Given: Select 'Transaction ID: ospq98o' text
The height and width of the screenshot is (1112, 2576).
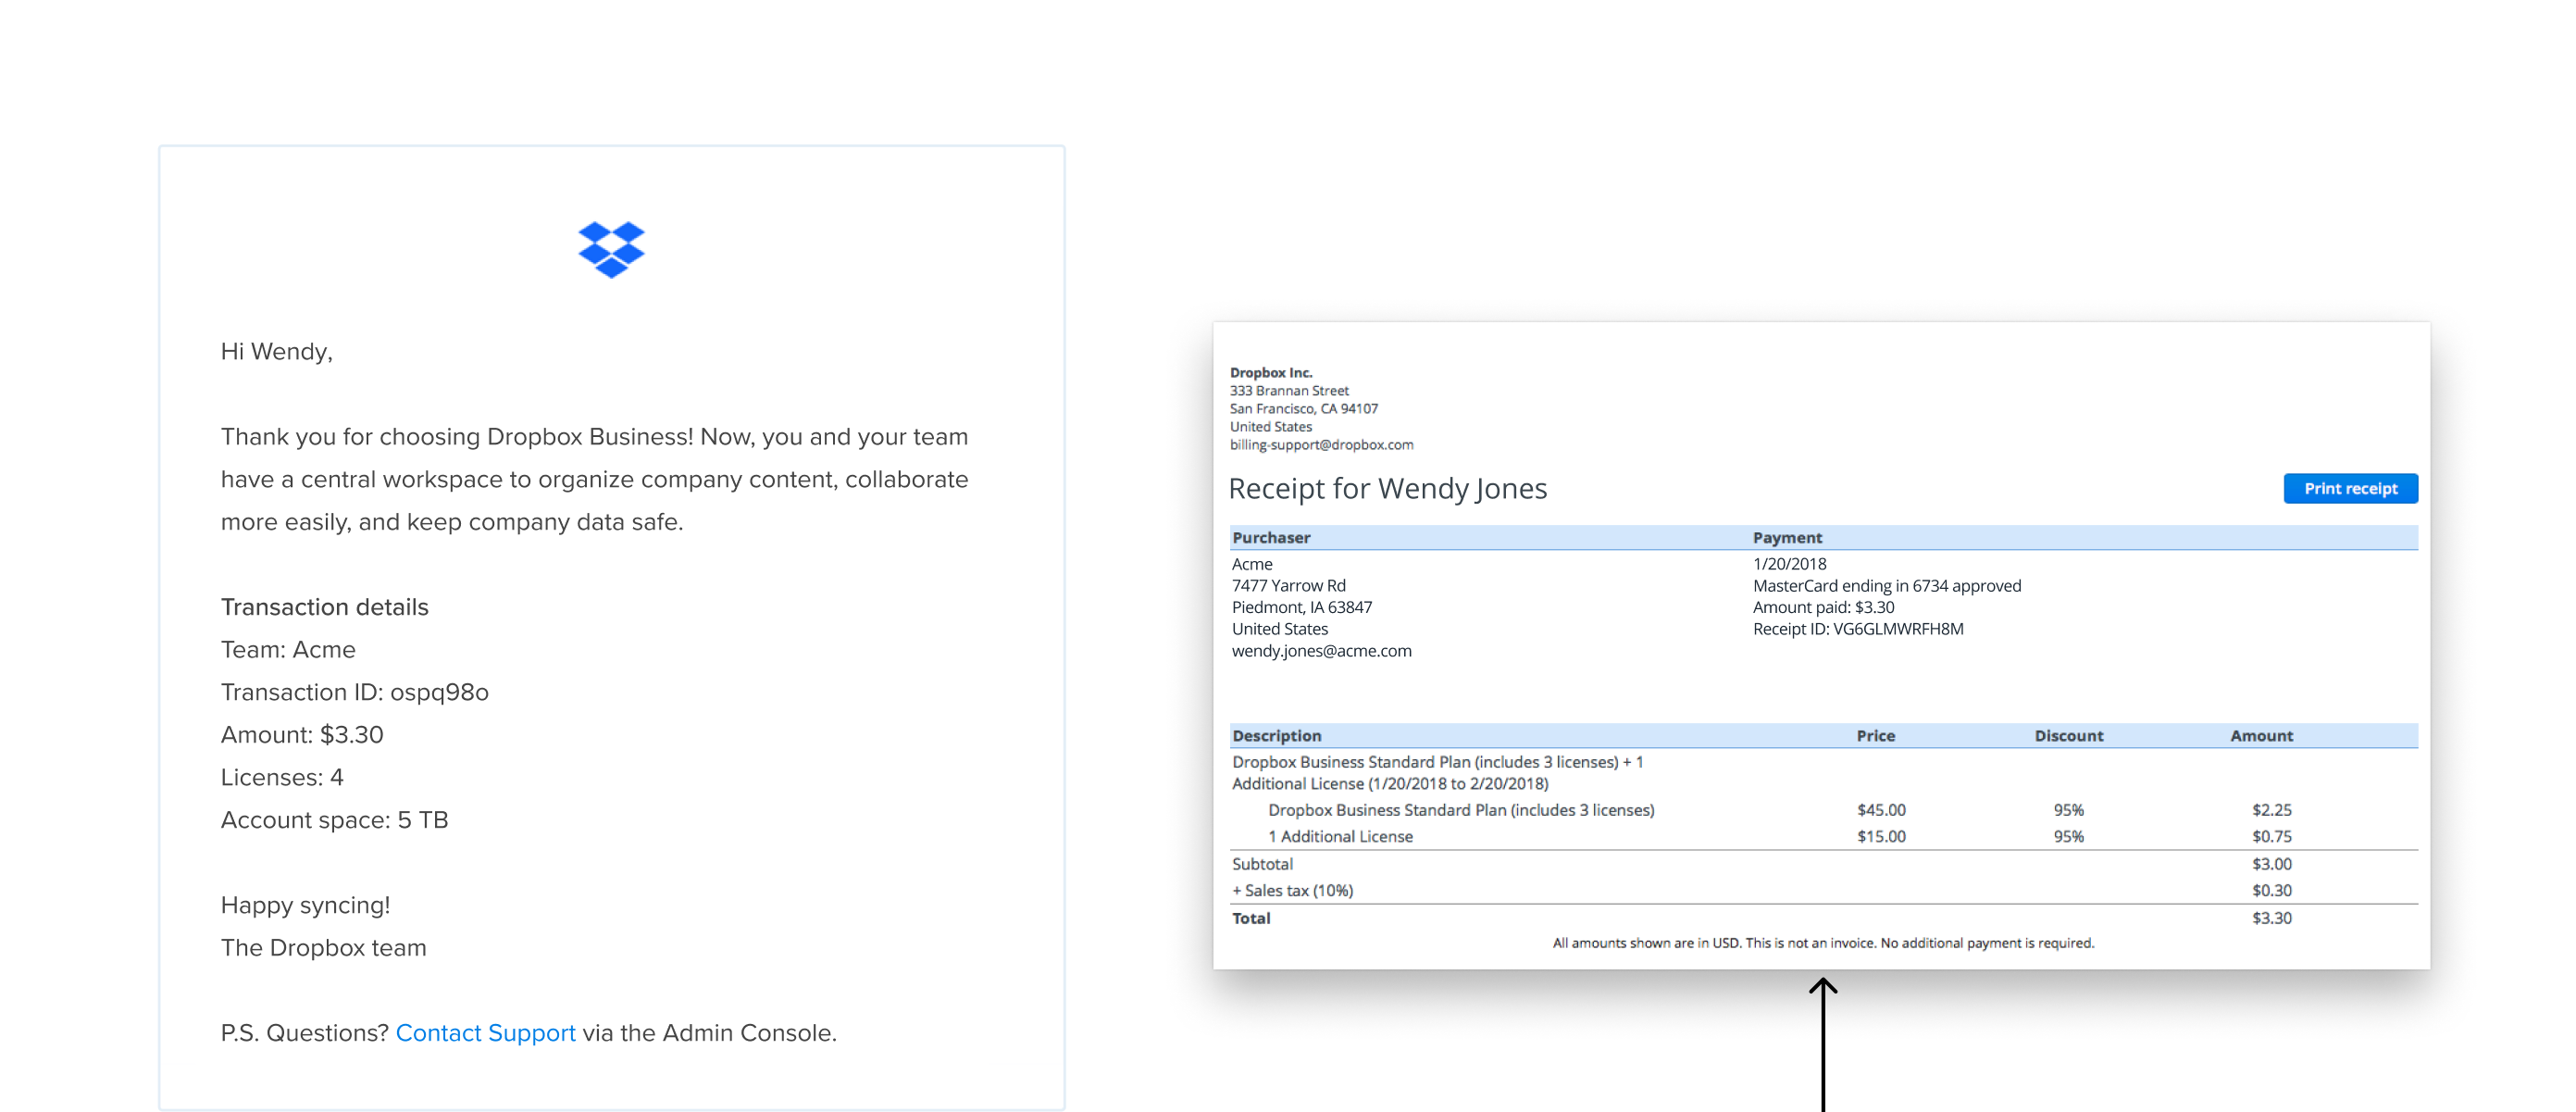Looking at the screenshot, I should tap(354, 693).
